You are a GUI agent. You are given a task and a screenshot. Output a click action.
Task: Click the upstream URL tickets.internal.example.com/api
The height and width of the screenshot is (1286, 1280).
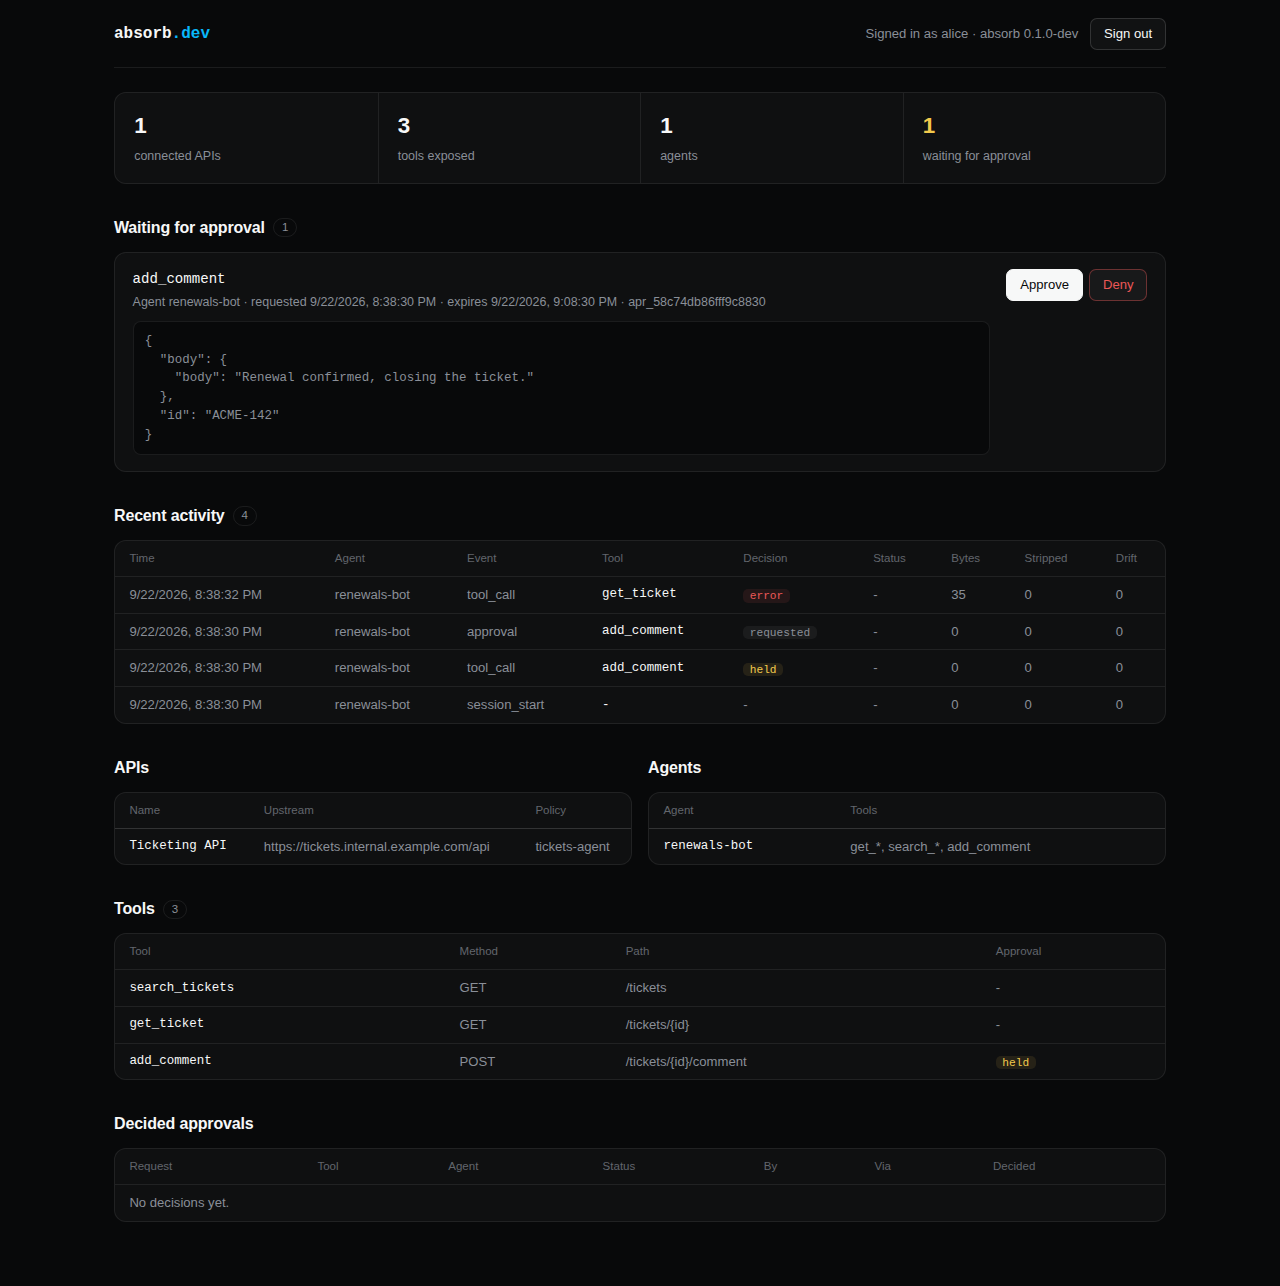pos(377,847)
